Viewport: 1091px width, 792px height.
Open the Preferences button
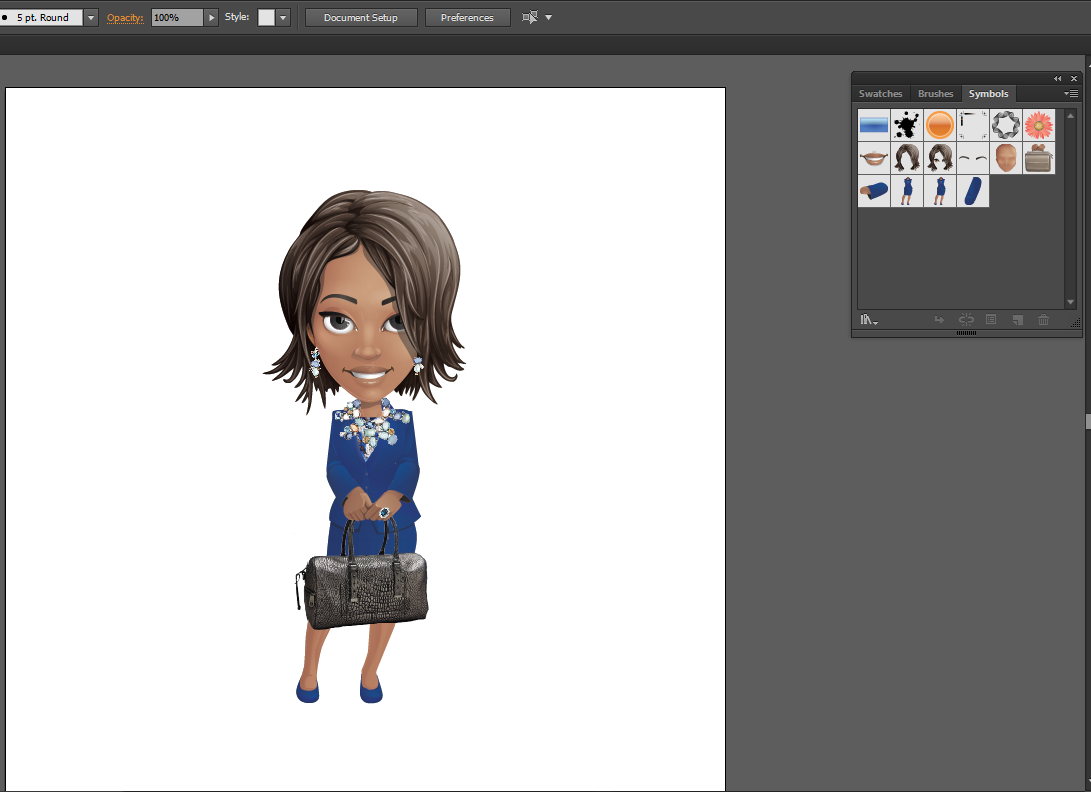[x=467, y=18]
